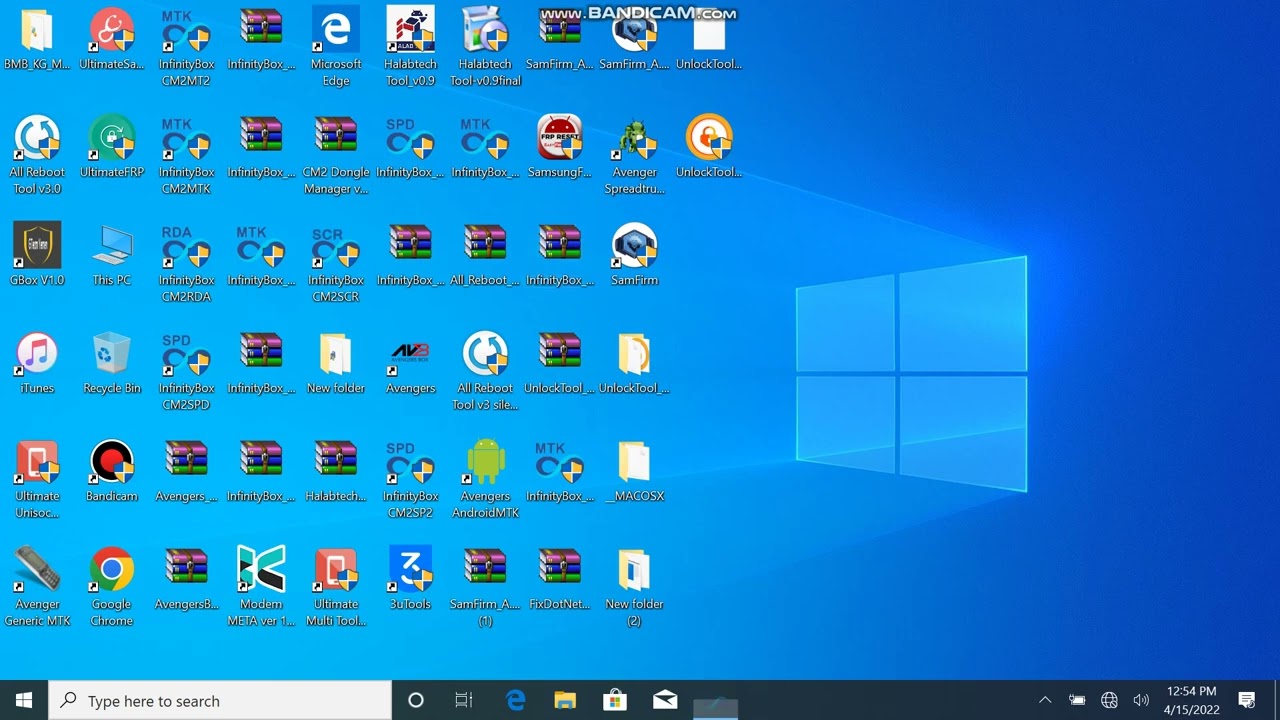Viewport: 1280px width, 720px height.
Task: Select the Avenger Spreadtru... shortcut
Action: coord(634,138)
